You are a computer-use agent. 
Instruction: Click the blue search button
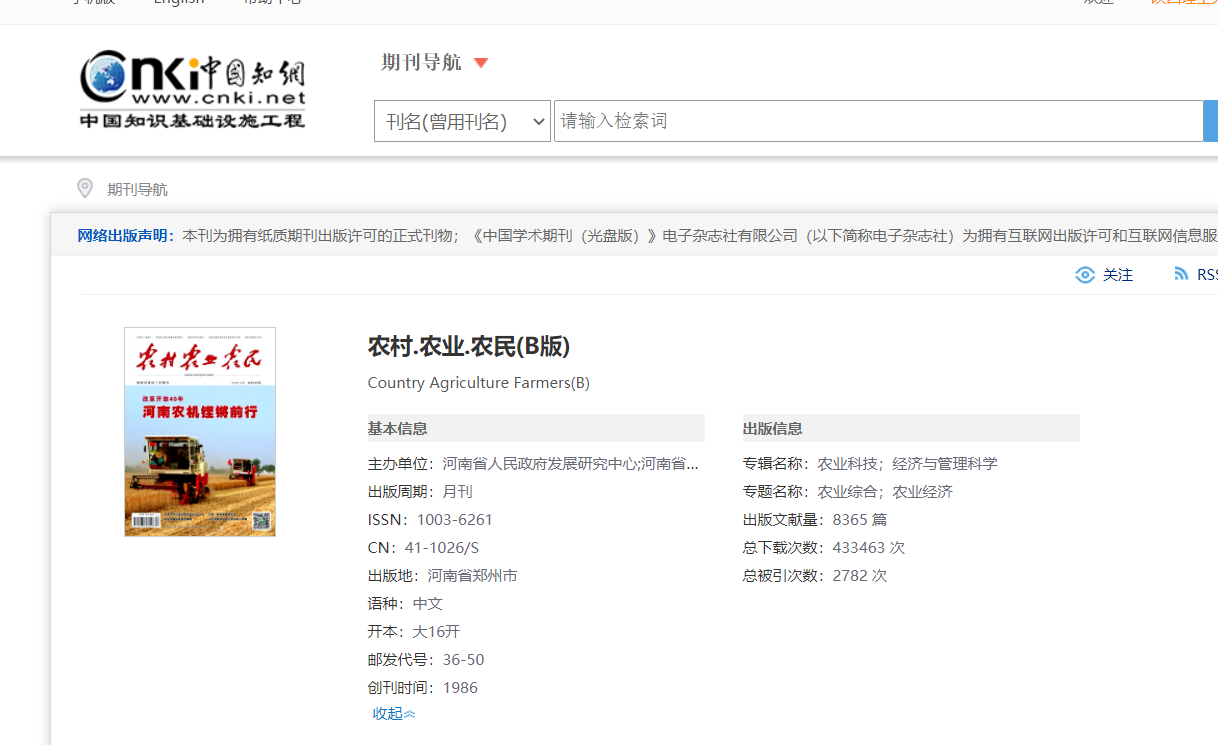1210,121
